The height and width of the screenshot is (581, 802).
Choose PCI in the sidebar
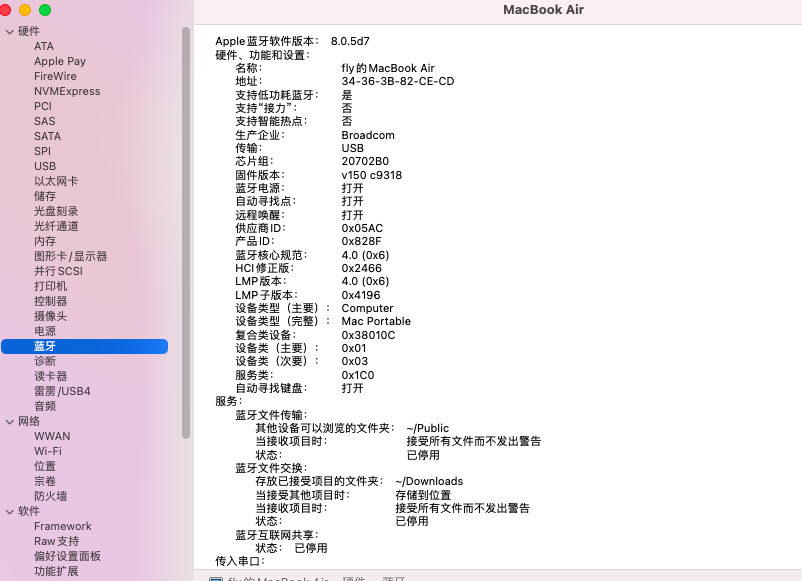[43, 106]
